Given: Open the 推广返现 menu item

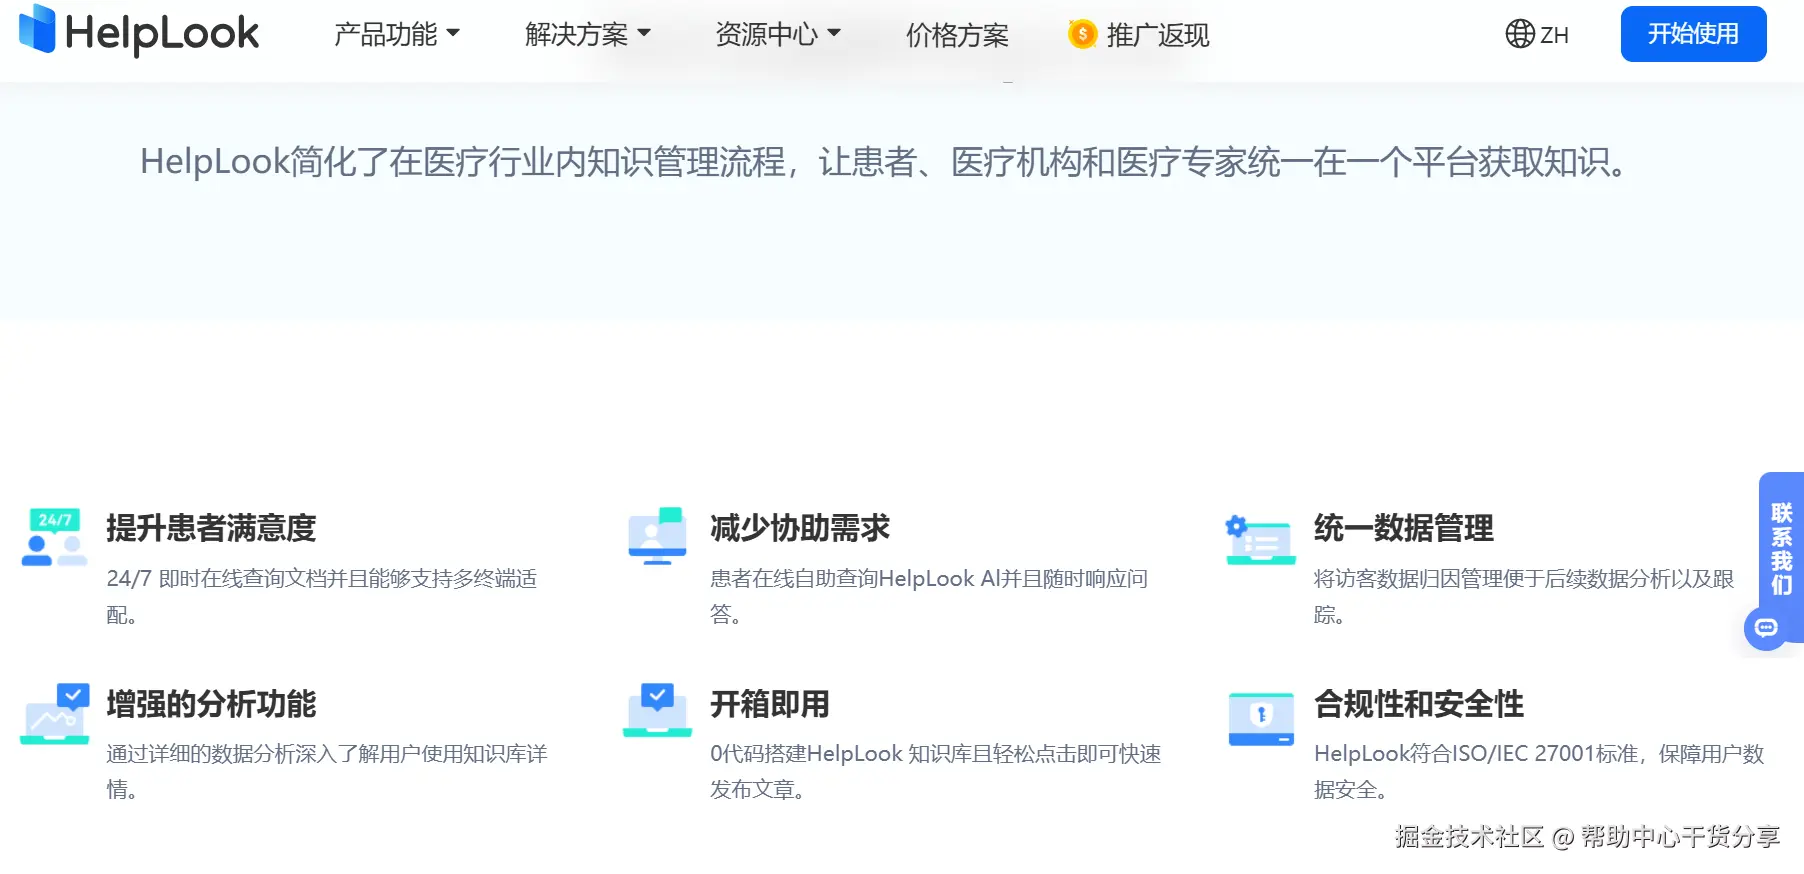Looking at the screenshot, I should [x=1139, y=35].
